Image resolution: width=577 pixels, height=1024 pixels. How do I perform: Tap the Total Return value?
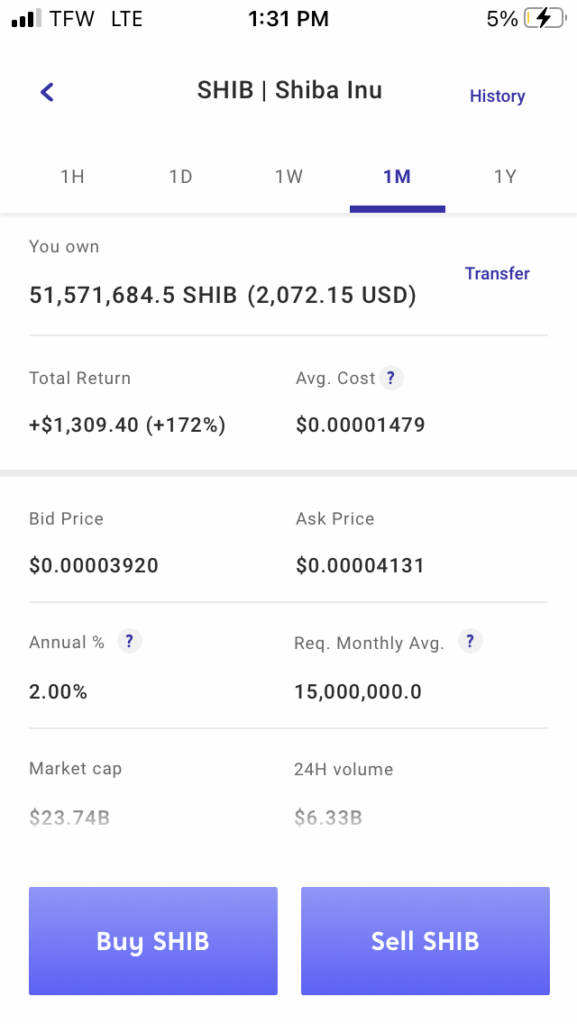[x=127, y=425]
